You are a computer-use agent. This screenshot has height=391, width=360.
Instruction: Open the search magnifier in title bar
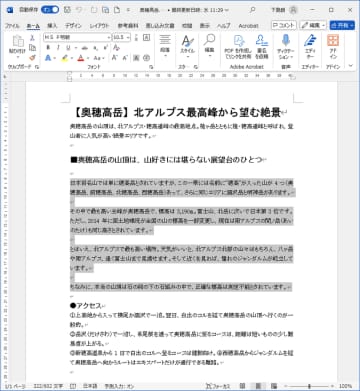pyautogui.click(x=253, y=10)
